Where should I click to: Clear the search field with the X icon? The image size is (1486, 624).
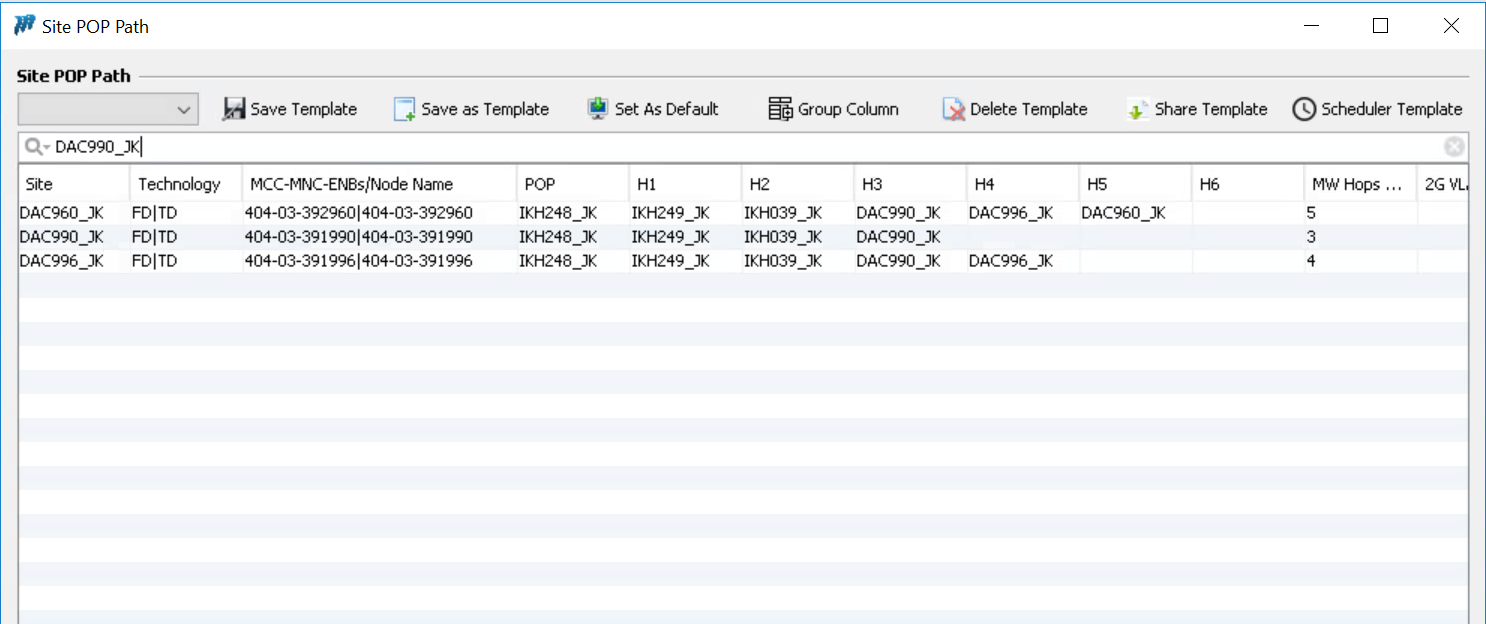[1453, 147]
